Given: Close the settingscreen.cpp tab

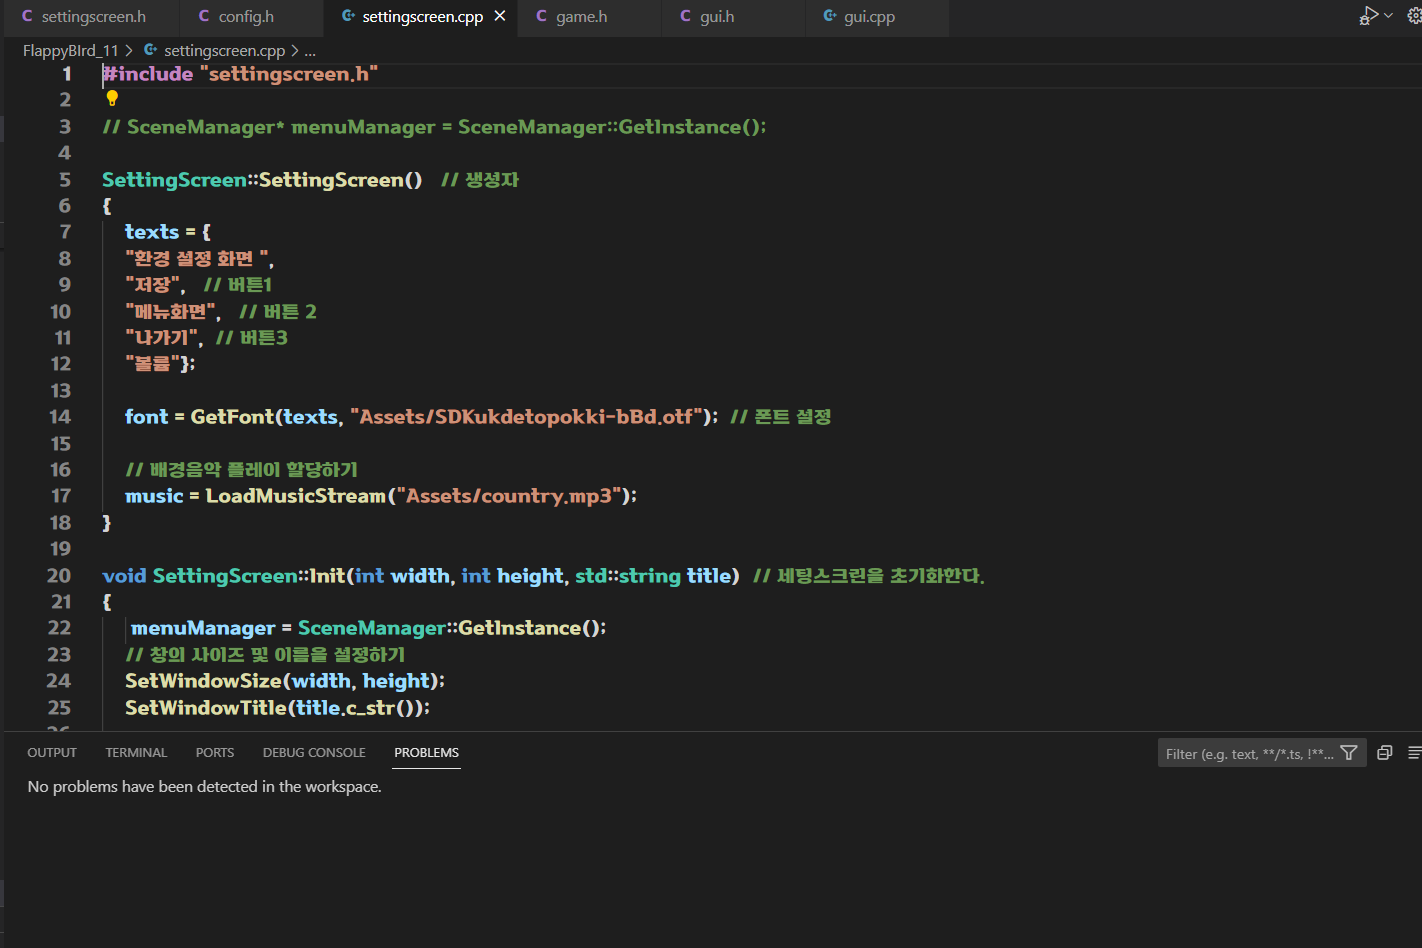Looking at the screenshot, I should [x=500, y=16].
